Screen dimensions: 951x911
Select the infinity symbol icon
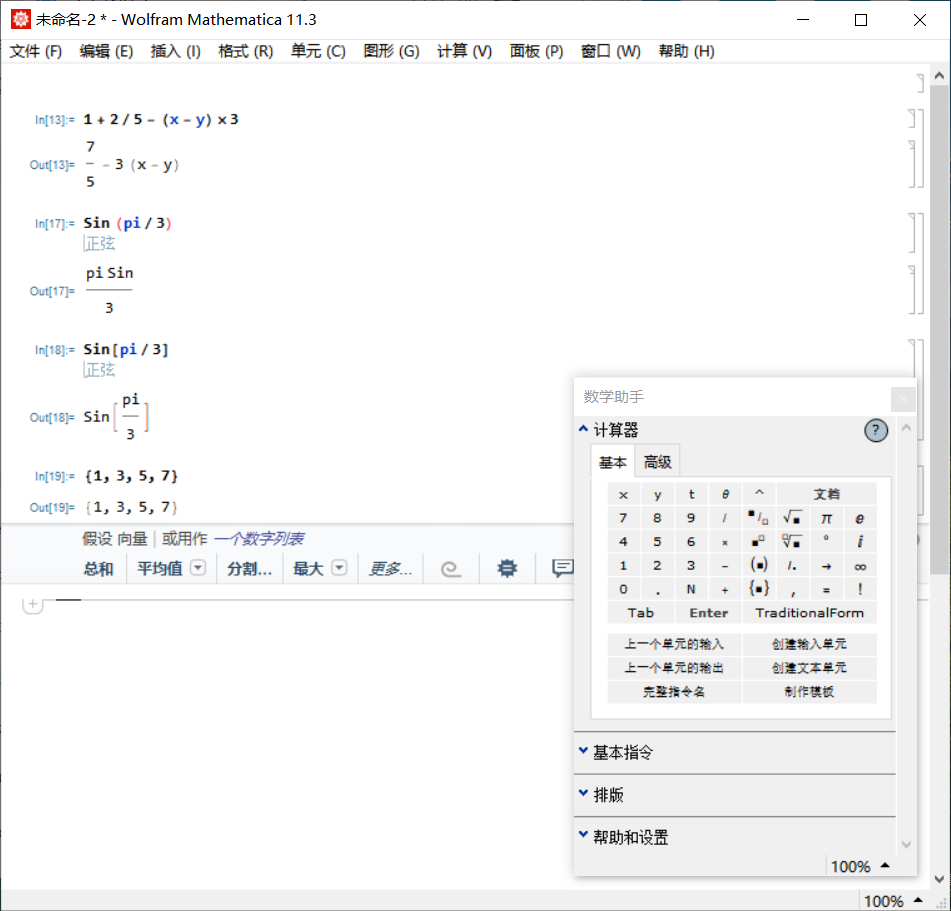(860, 565)
